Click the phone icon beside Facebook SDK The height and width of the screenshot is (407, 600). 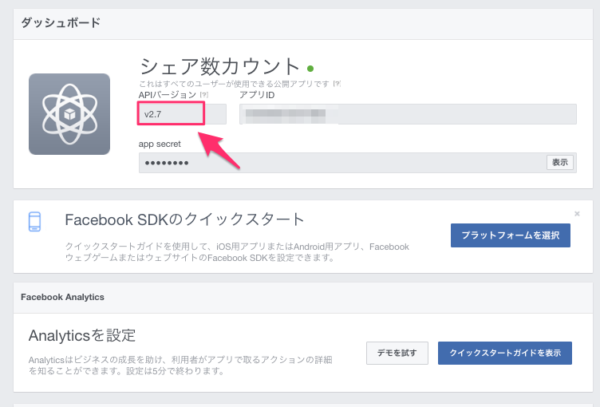pos(34,221)
